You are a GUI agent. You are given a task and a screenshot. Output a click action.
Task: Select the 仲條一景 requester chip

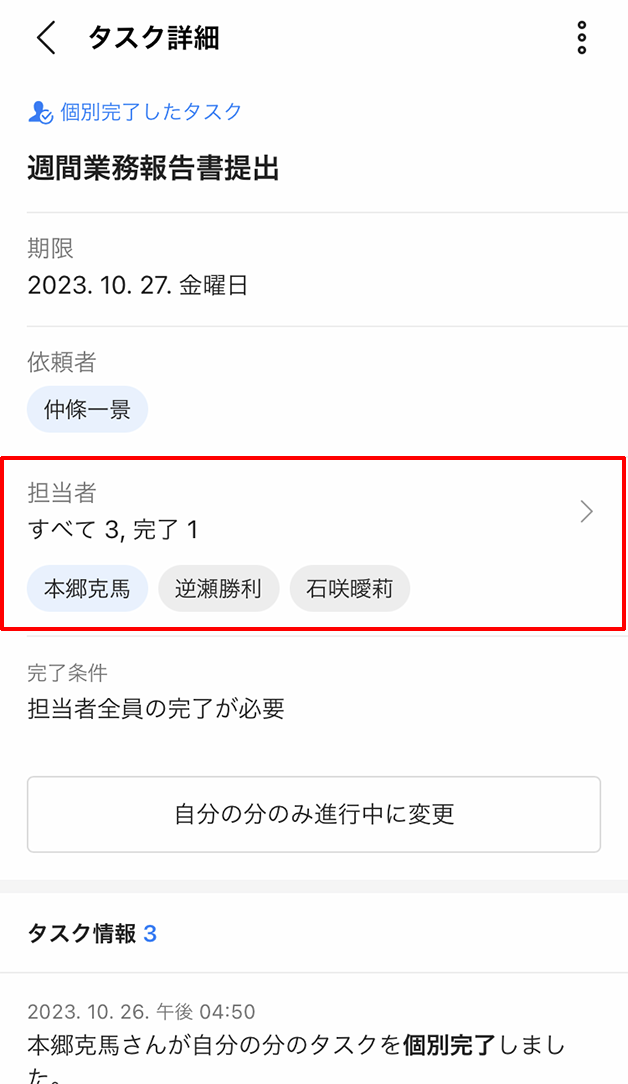click(87, 410)
